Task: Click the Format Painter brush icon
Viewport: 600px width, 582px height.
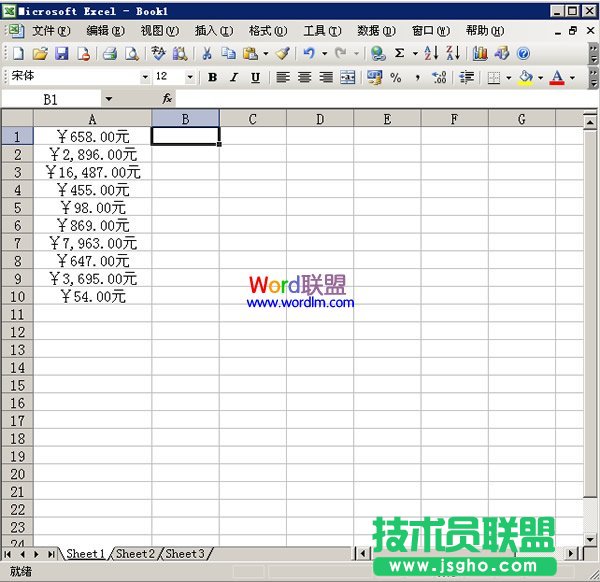Action: [x=282, y=53]
